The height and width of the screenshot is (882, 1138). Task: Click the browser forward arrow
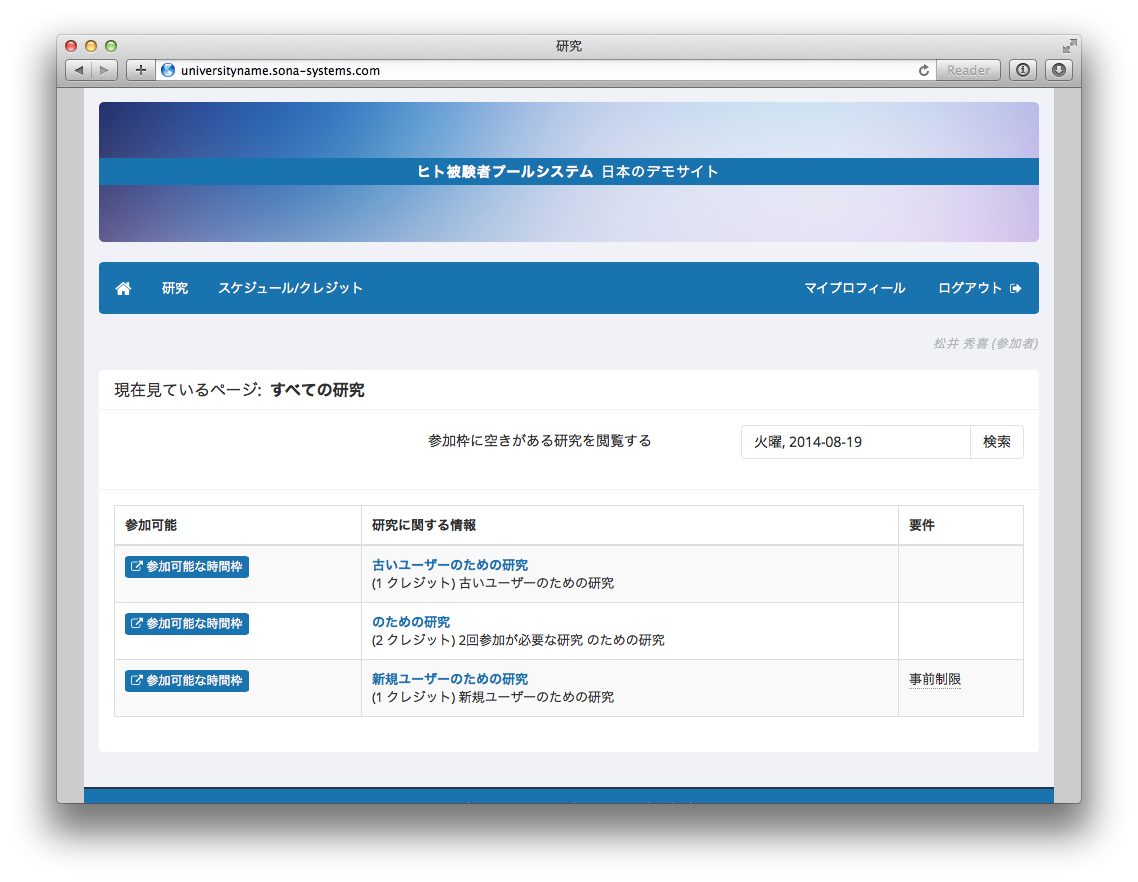pyautogui.click(x=105, y=70)
